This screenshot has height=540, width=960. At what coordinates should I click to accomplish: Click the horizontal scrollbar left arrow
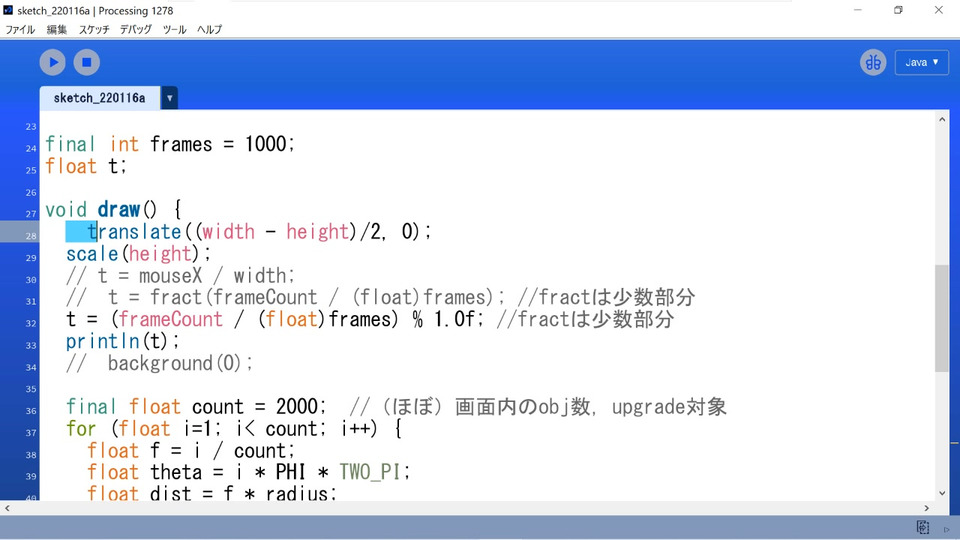point(7,508)
